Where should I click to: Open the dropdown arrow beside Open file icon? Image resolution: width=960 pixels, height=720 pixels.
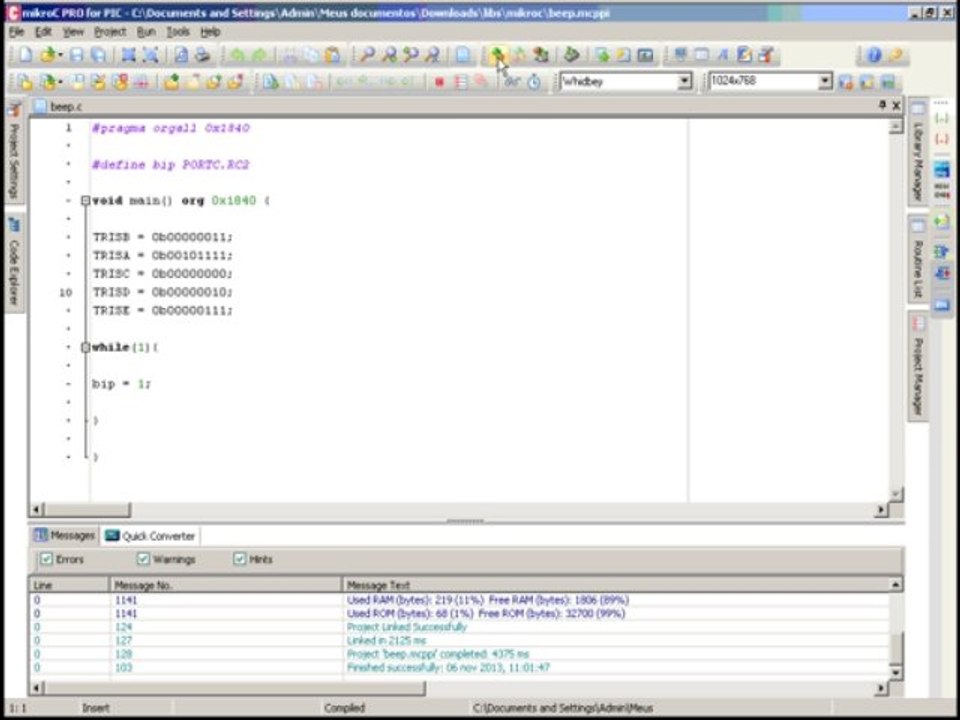click(x=60, y=55)
